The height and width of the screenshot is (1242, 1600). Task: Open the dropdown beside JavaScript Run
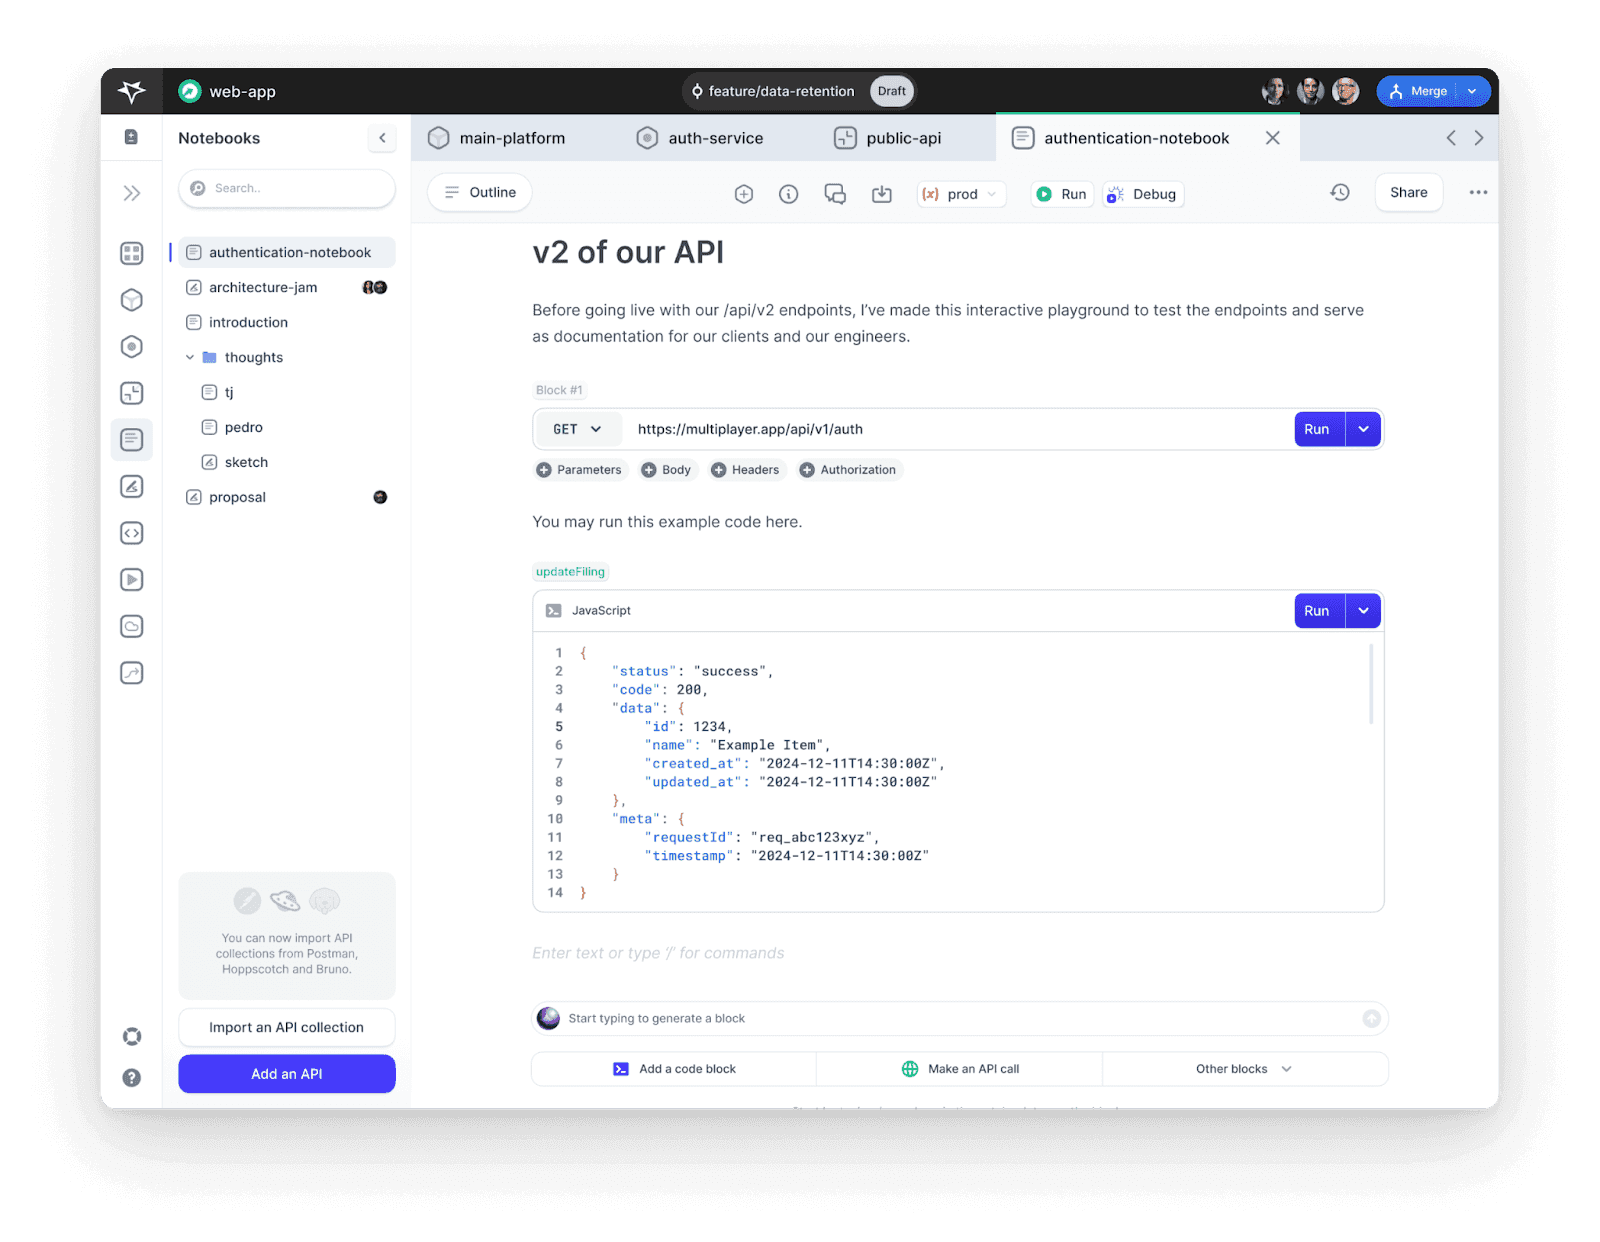tap(1363, 611)
